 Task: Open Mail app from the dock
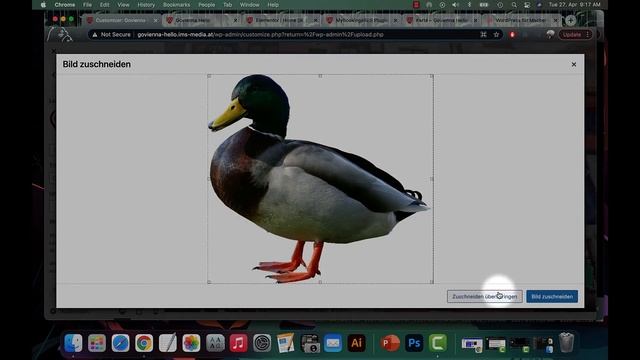point(333,343)
